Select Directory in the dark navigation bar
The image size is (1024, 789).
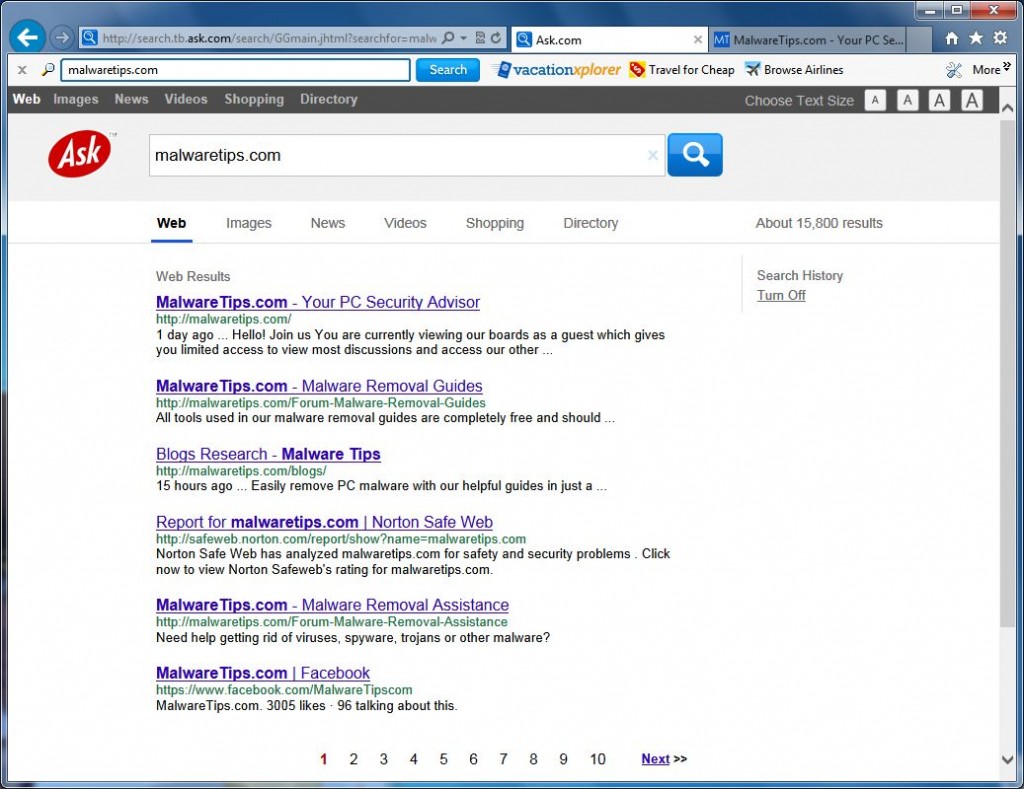pyautogui.click(x=328, y=99)
